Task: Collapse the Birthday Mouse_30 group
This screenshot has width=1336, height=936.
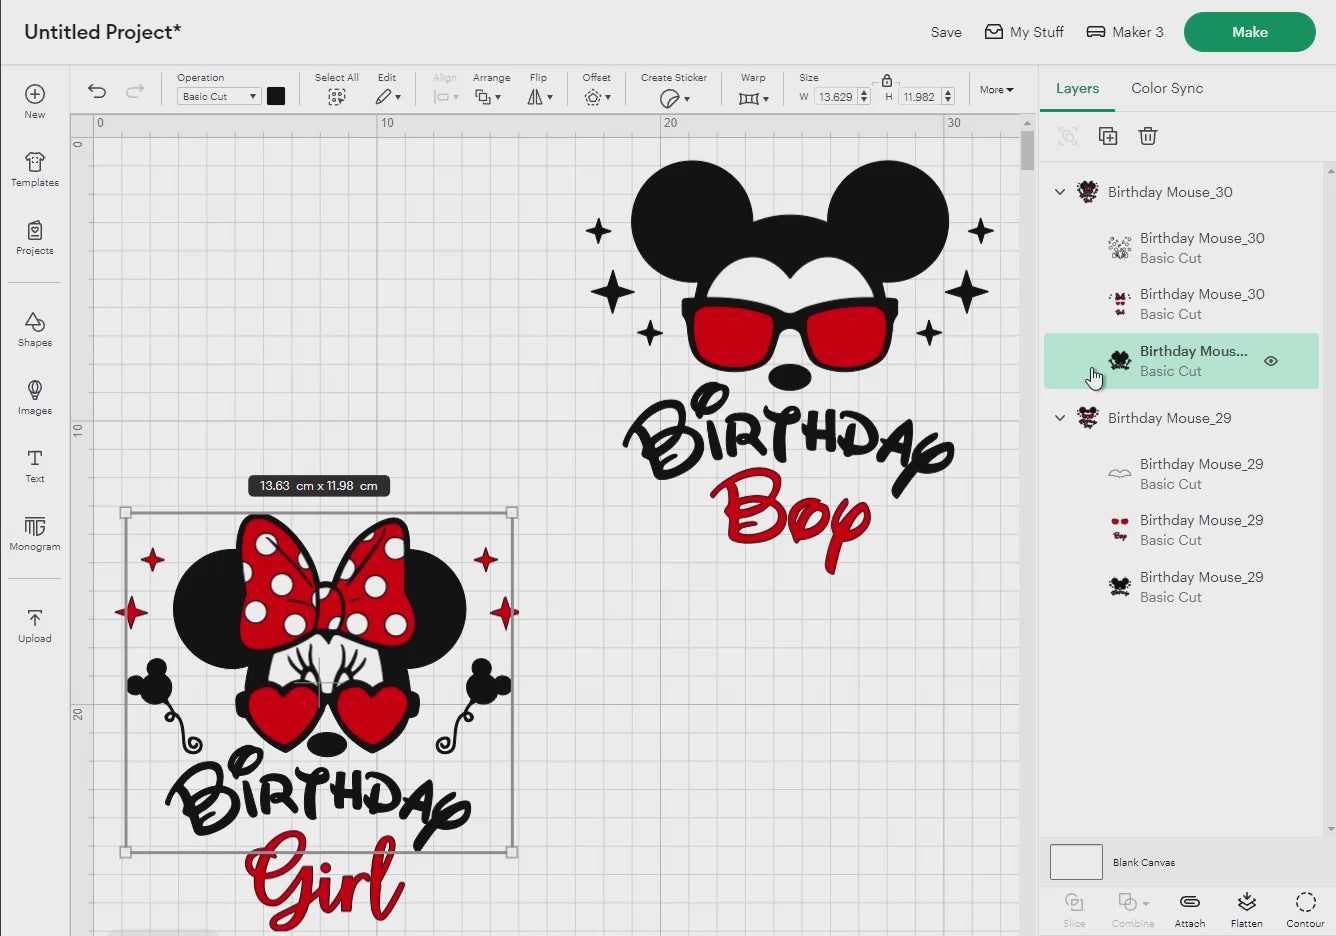Action: tap(1060, 192)
